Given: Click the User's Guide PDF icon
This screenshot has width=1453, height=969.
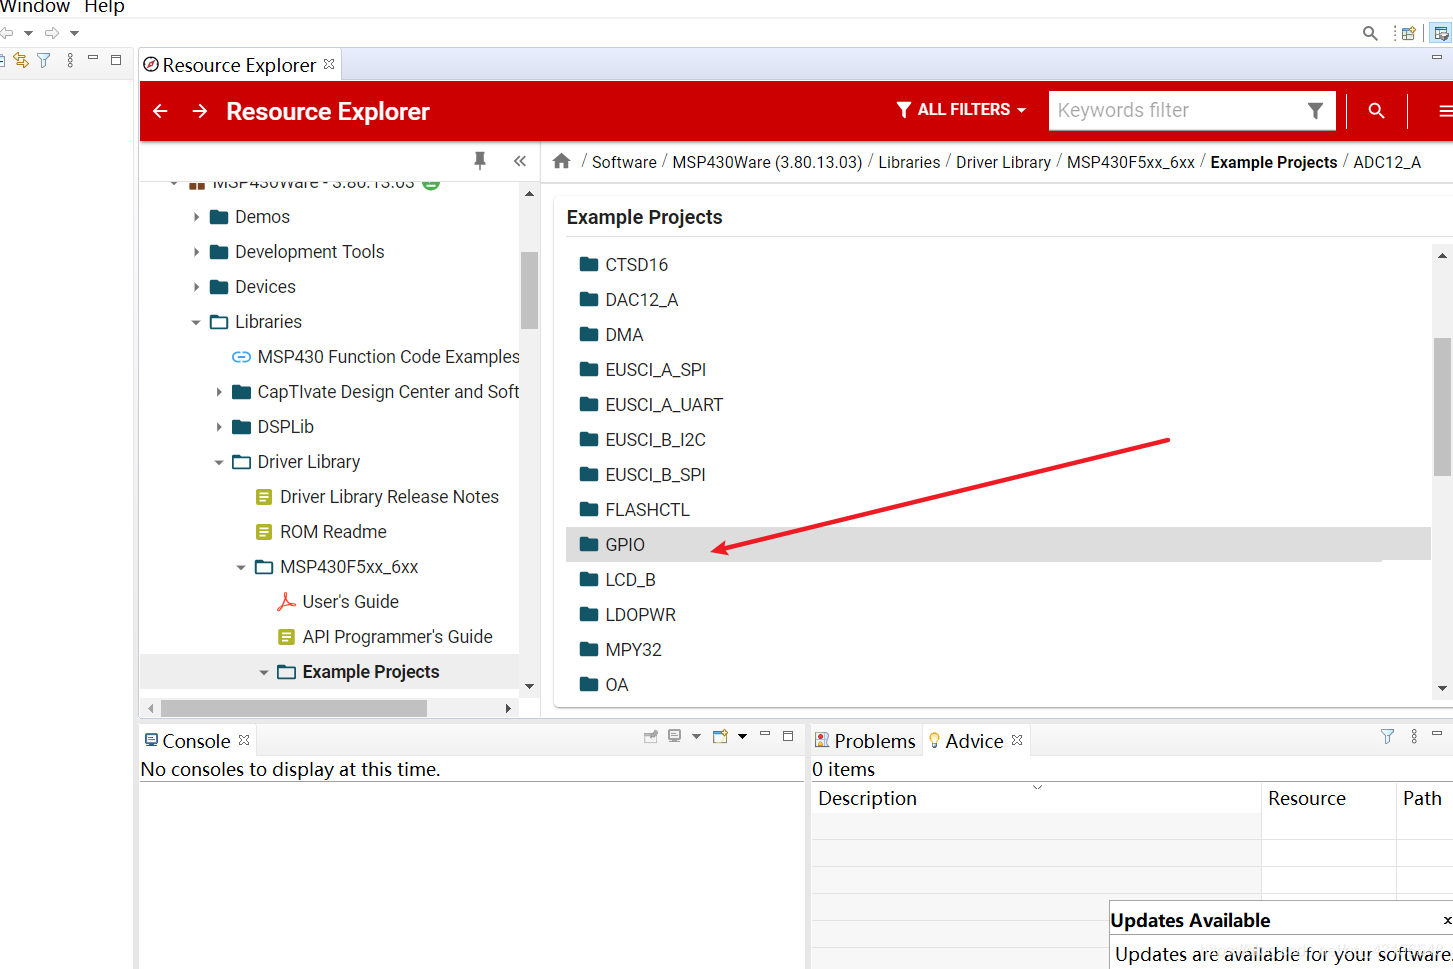Looking at the screenshot, I should [286, 601].
